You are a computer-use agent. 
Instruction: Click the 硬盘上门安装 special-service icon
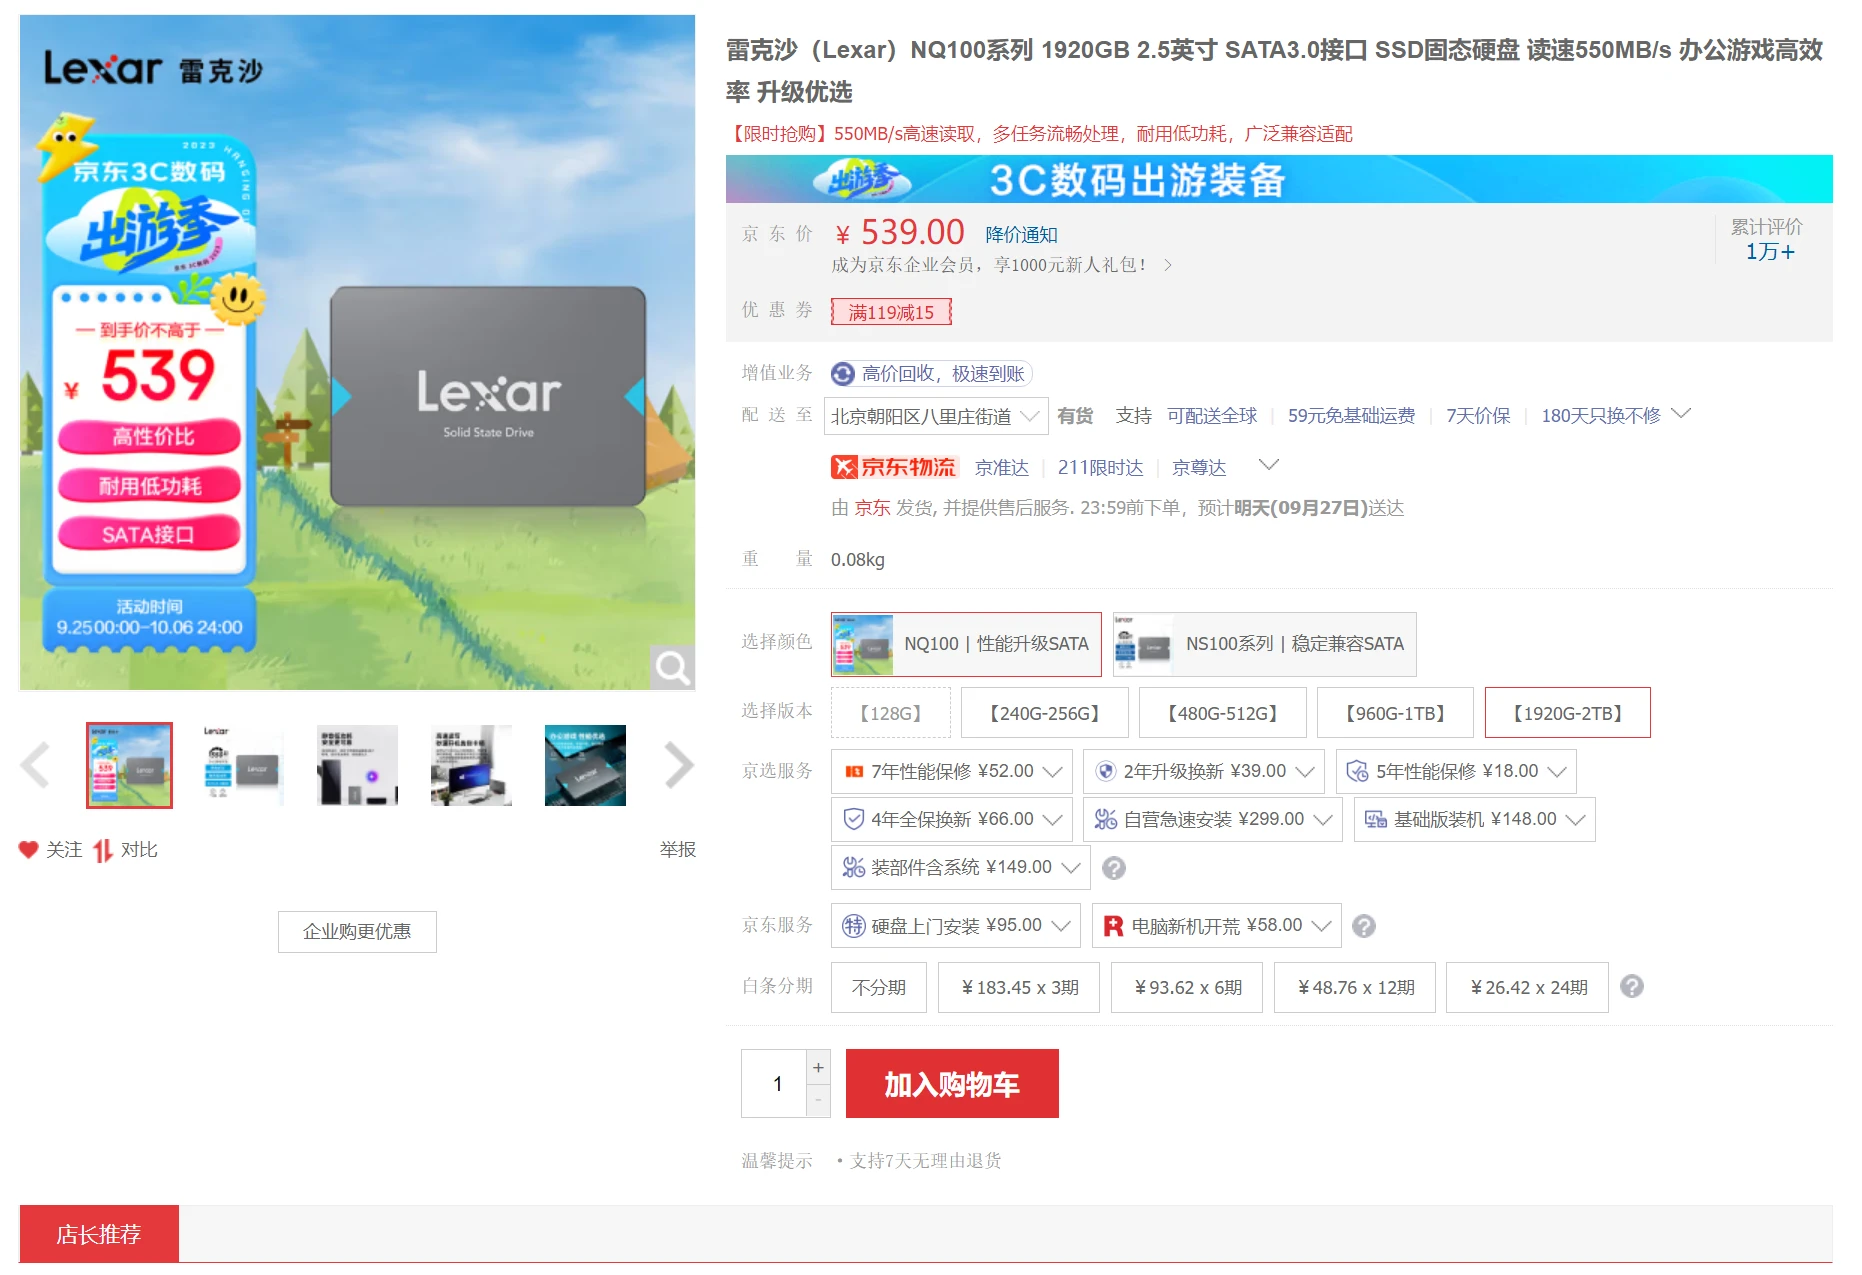coord(853,926)
